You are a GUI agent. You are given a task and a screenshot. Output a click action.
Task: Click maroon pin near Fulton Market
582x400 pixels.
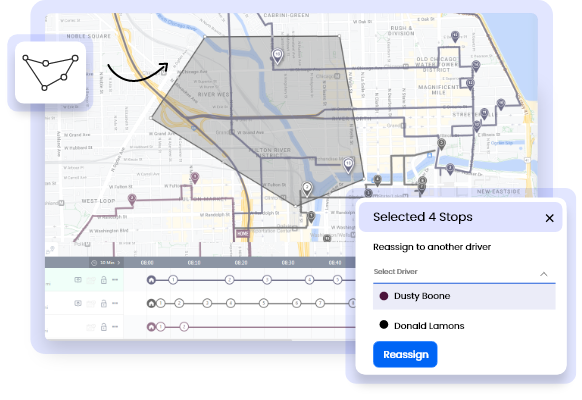point(195,178)
